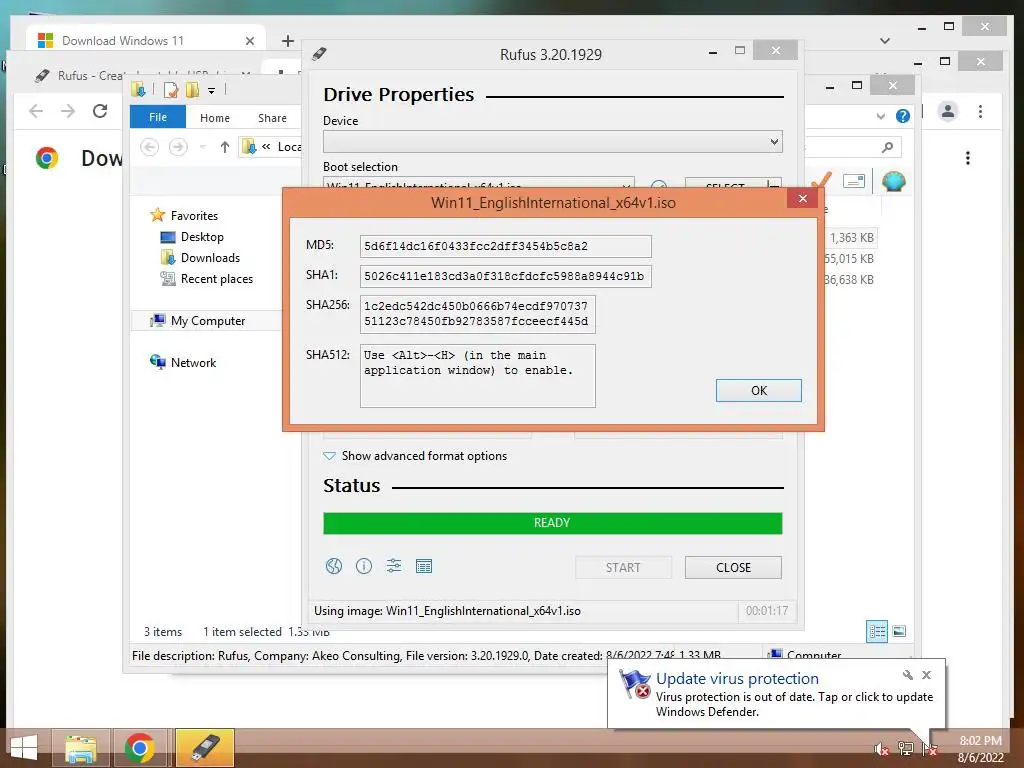Click Explorer search magnifier icon
This screenshot has height=768, width=1024.
[x=887, y=147]
